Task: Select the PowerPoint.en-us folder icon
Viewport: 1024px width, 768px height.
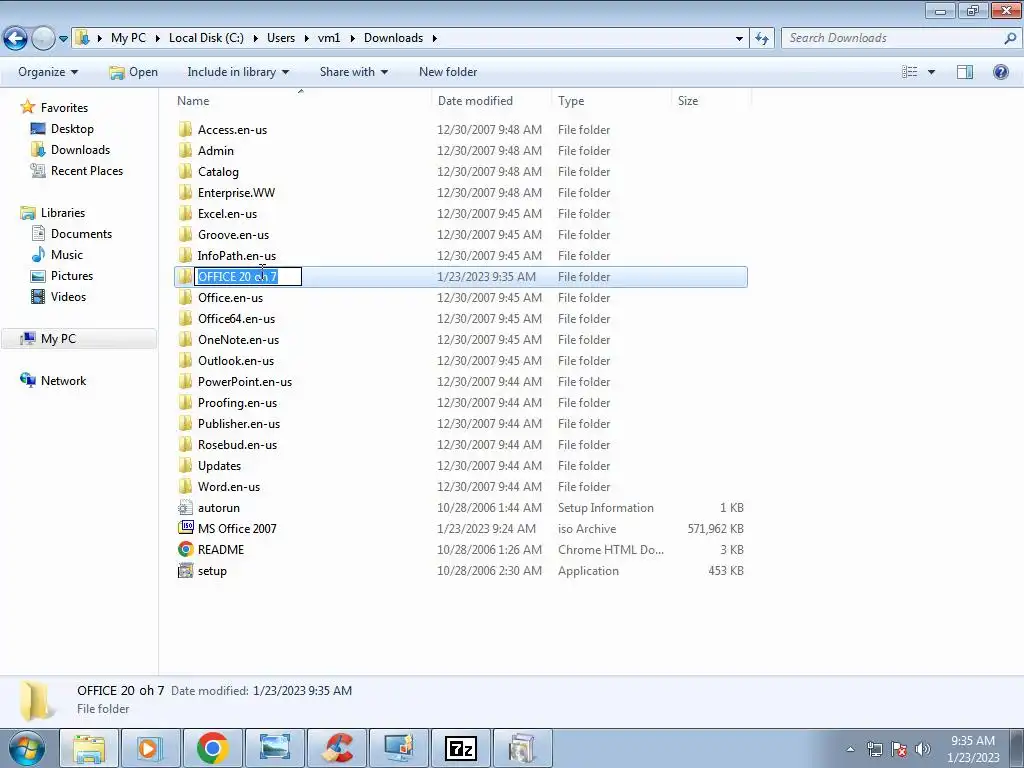Action: pyautogui.click(x=185, y=381)
